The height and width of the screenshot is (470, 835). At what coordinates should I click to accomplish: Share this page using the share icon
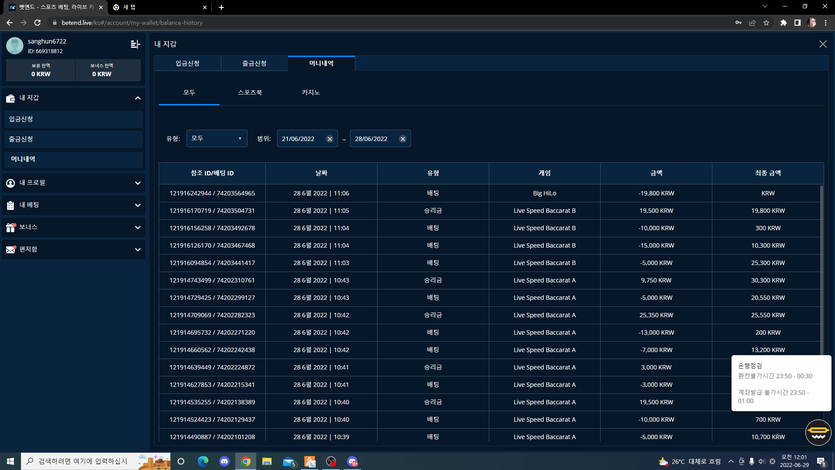pos(752,23)
